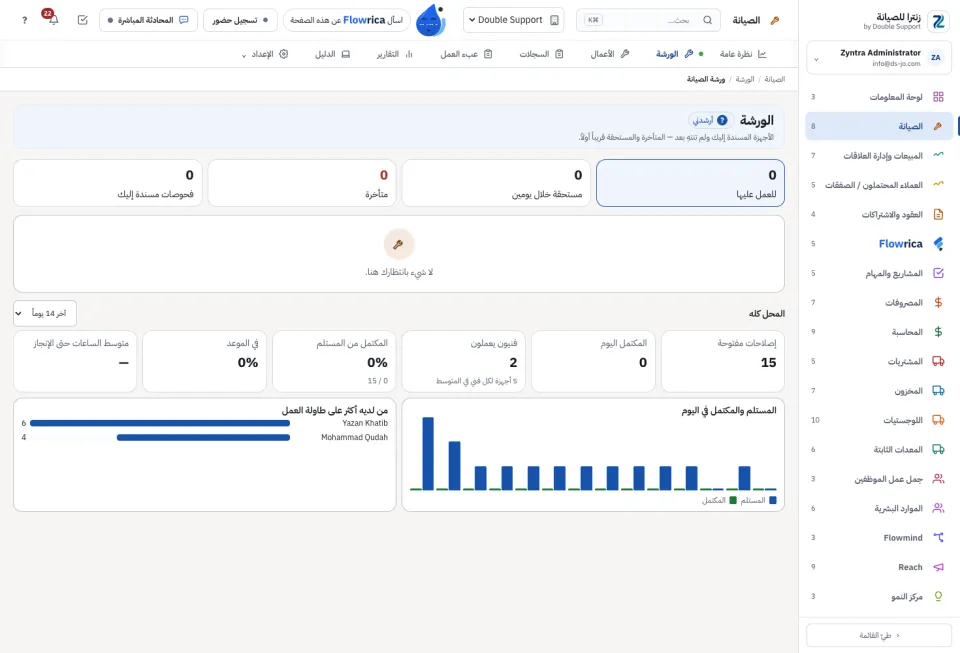
Task: Open the Flowmind sidebar icon
Action: coord(938,537)
